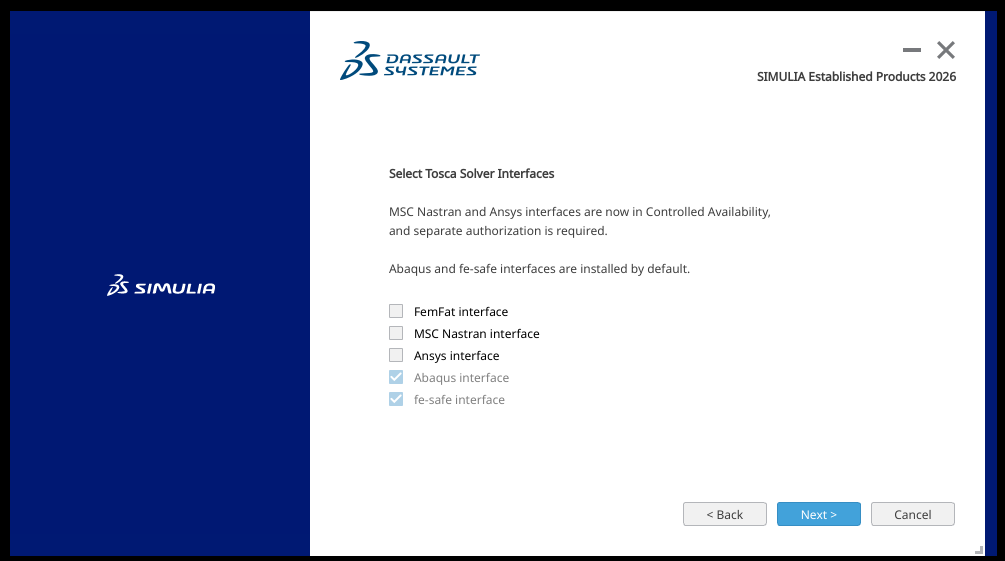Click the SIMULIA logo on blue panel
This screenshot has height=561, width=1005.
click(161, 285)
